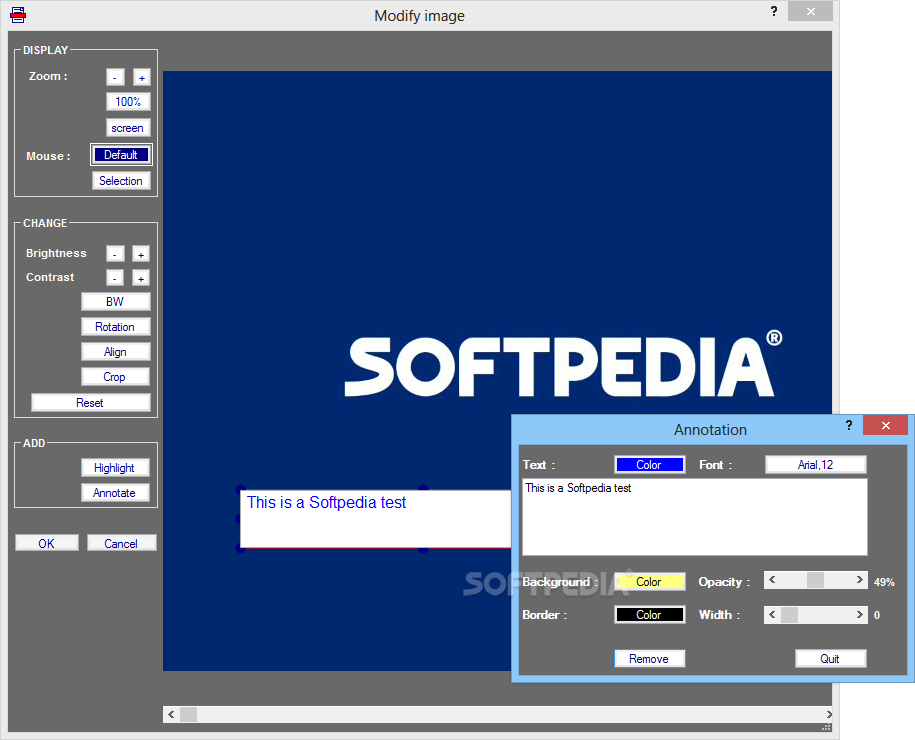This screenshot has width=915, height=740.
Task: Confirm changes with the OK button
Action: (x=47, y=543)
